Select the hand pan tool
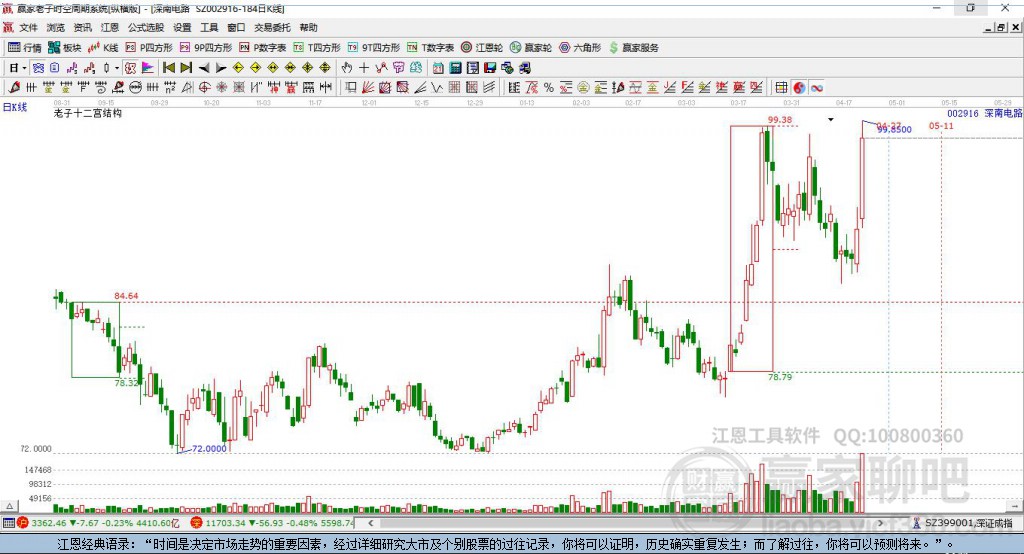 click(x=347, y=68)
